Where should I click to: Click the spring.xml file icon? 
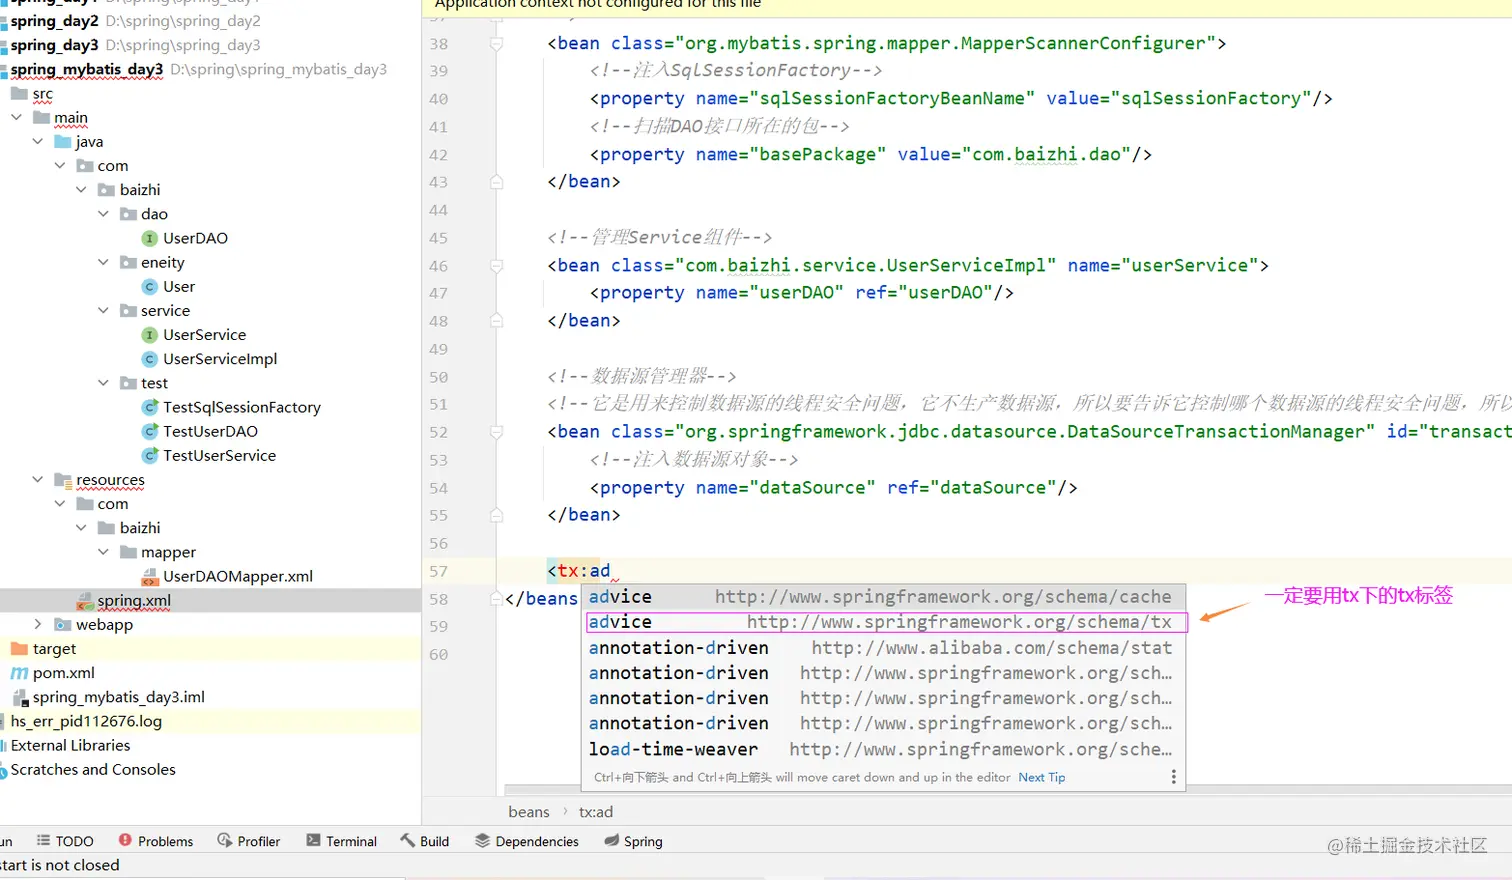tap(85, 600)
